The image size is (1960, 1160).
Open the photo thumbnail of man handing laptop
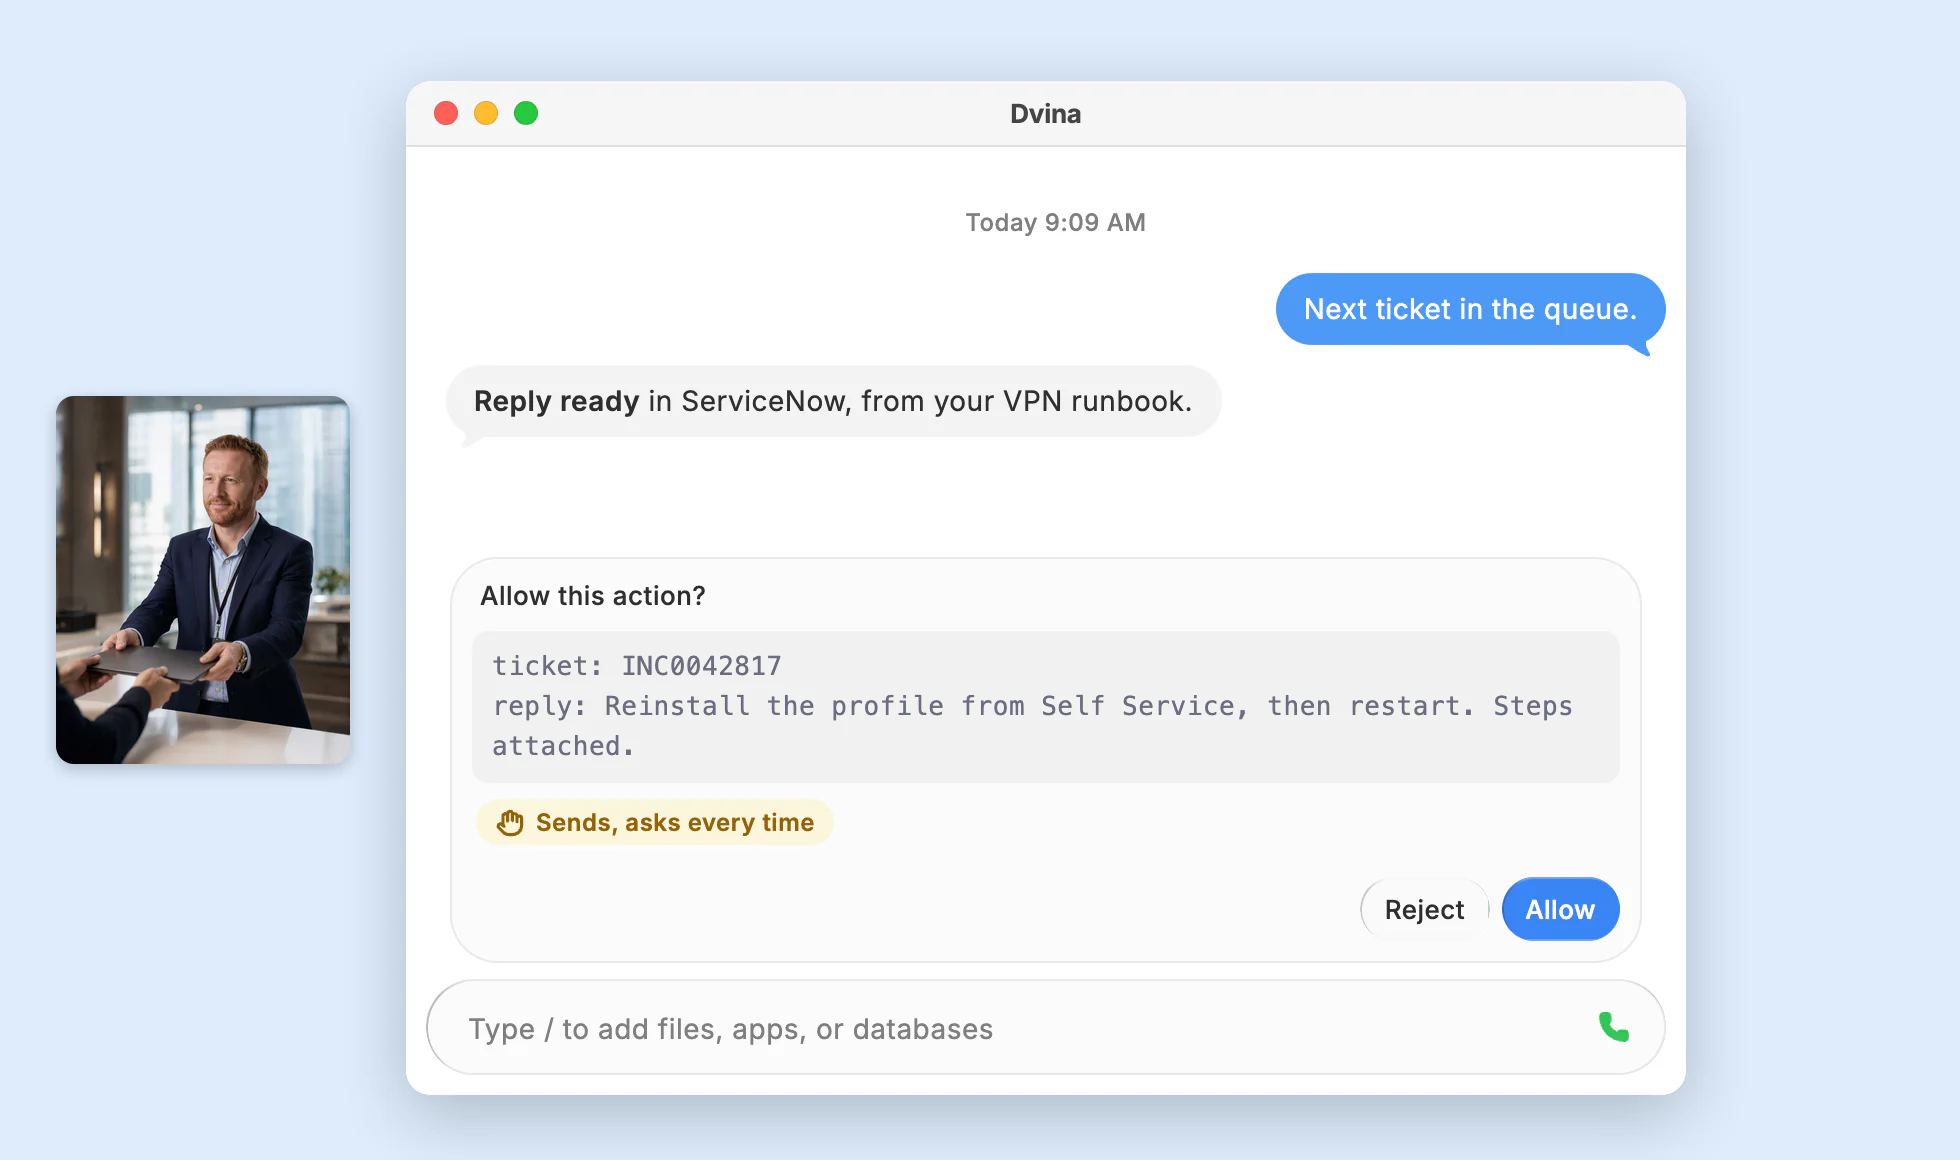[203, 580]
